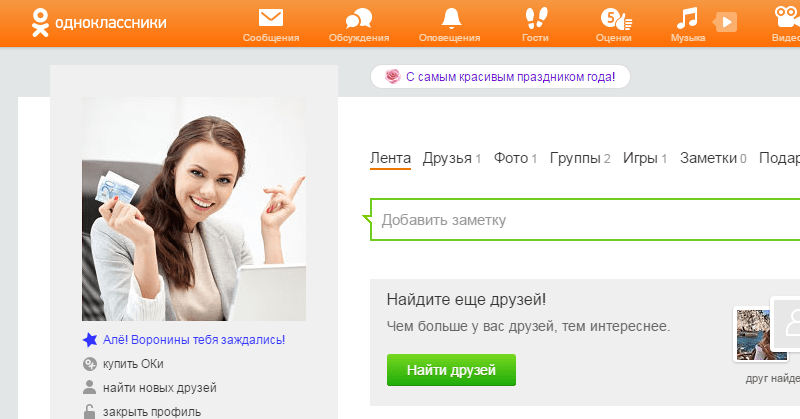800x419 pixels.
Task: Open the Заметки tab
Action: pyautogui.click(x=709, y=158)
